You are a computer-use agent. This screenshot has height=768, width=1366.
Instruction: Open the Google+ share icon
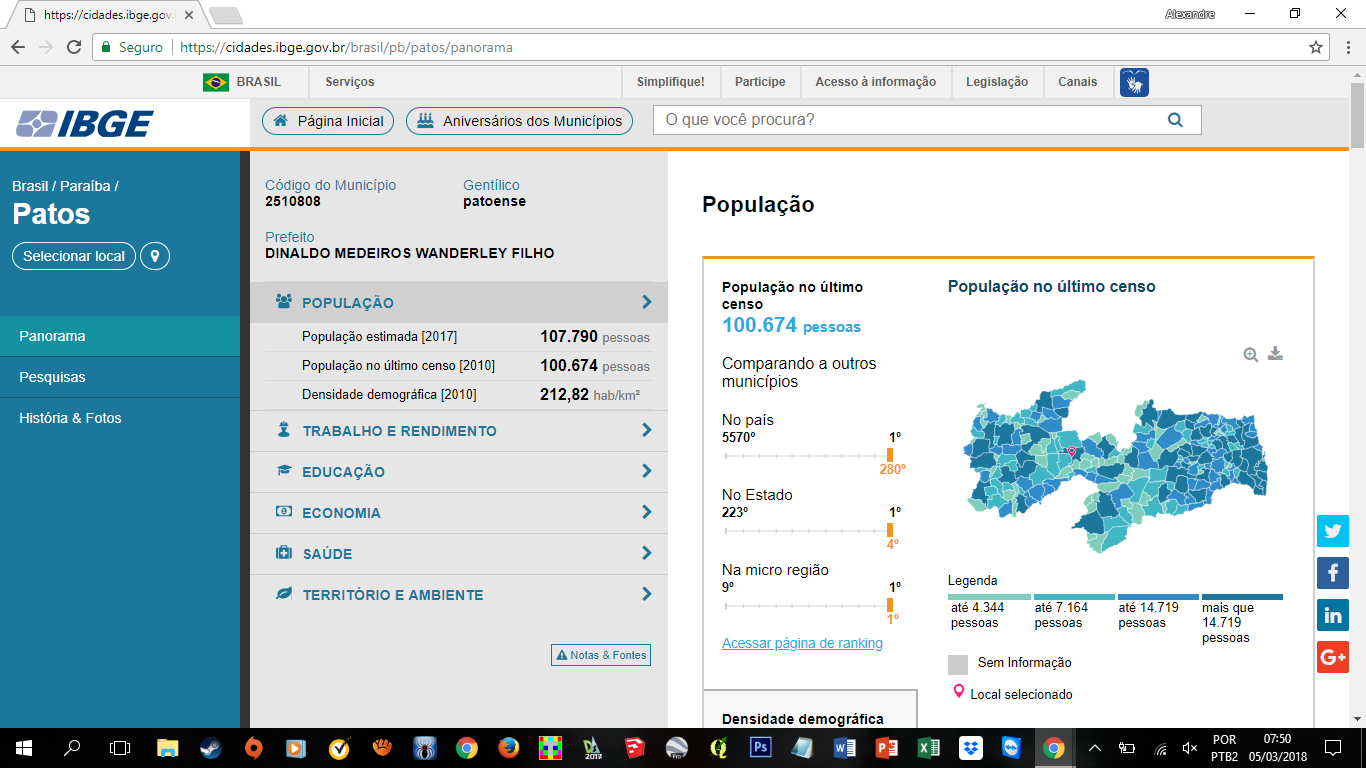[1333, 657]
